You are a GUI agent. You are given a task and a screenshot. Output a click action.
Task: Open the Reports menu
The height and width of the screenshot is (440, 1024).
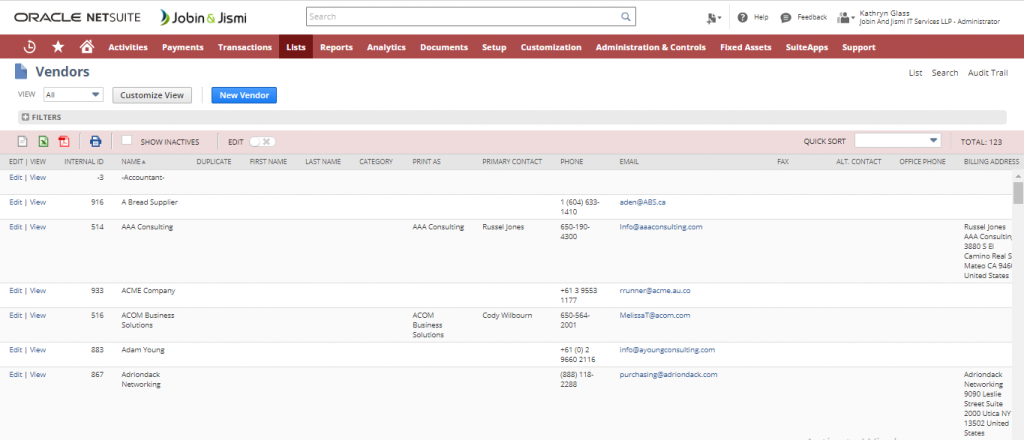(336, 47)
